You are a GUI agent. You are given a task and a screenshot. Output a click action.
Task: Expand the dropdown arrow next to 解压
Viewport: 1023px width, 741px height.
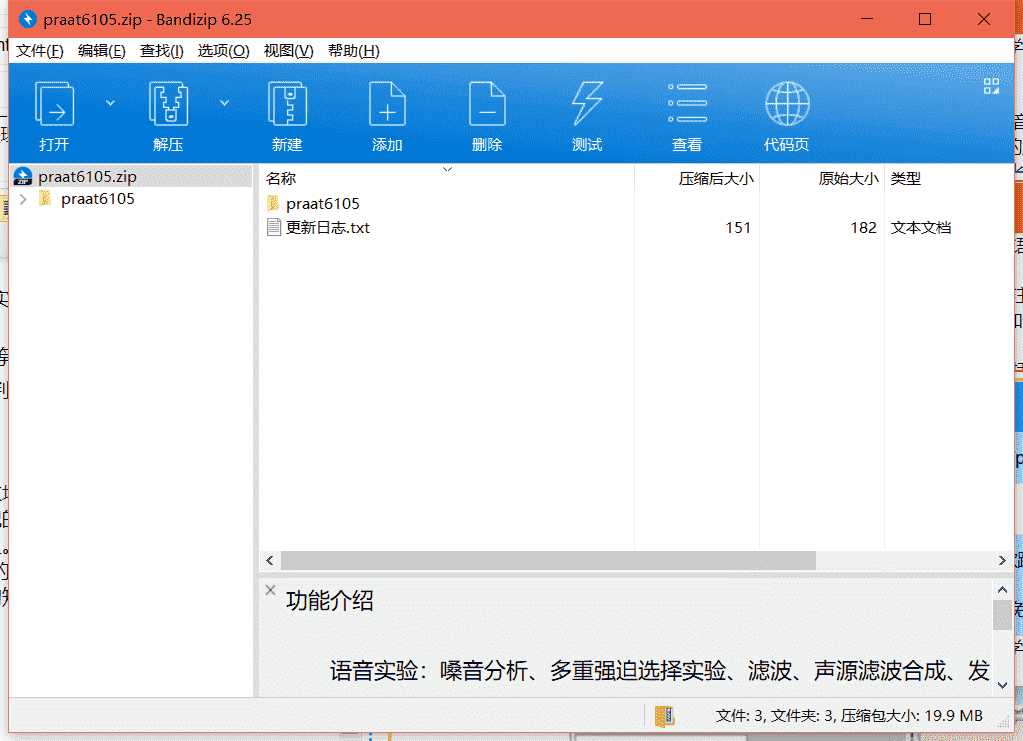(x=224, y=103)
